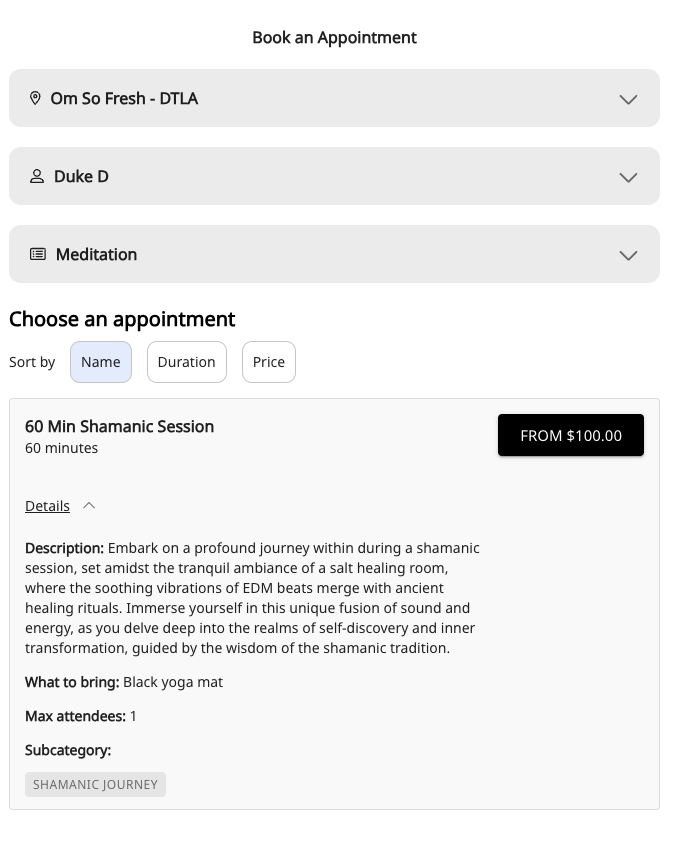This screenshot has width=683, height=858.
Task: Click the location pin icon
Action: (35, 98)
